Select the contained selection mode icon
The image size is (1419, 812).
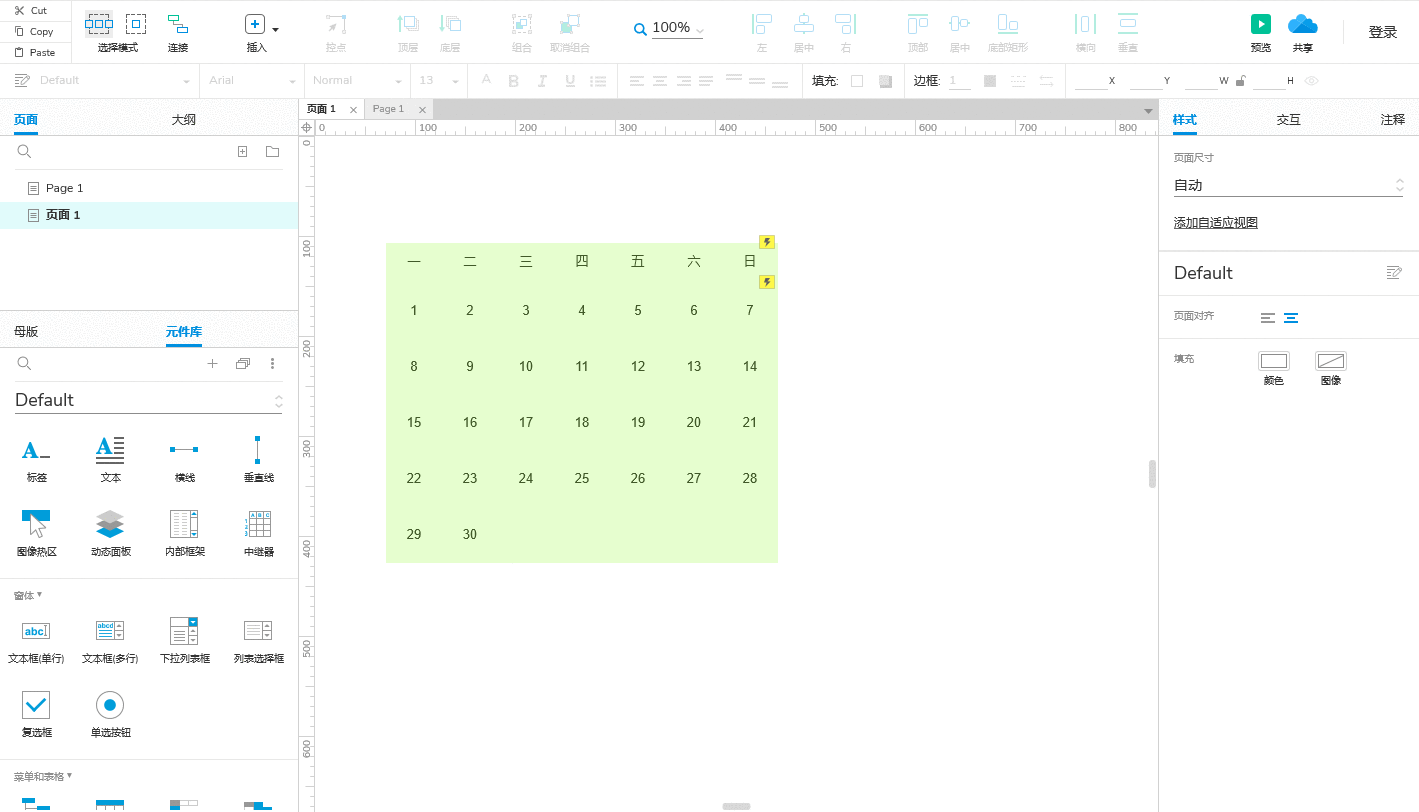[136, 24]
